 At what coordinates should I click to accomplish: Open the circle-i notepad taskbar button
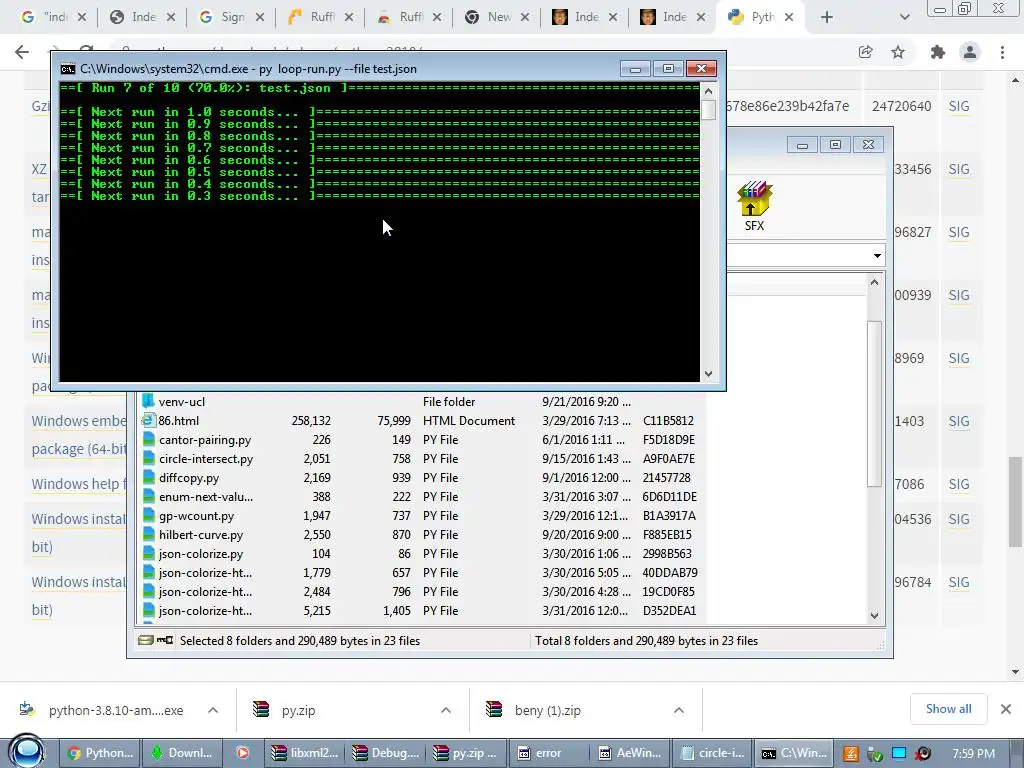click(x=712, y=753)
